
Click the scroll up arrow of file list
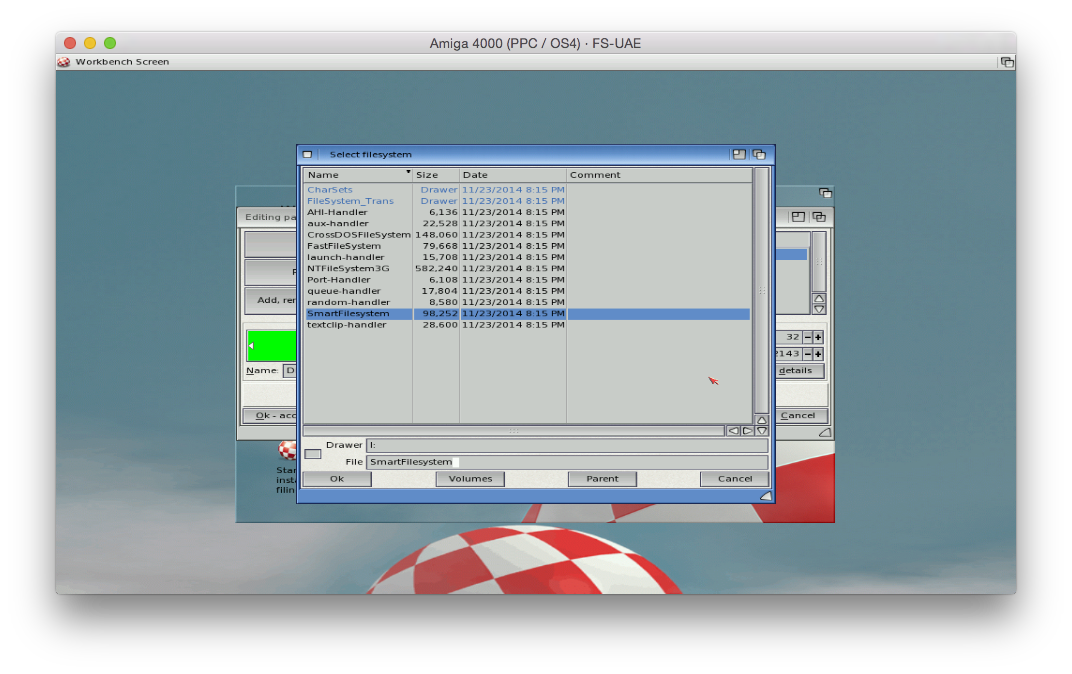[x=762, y=420]
